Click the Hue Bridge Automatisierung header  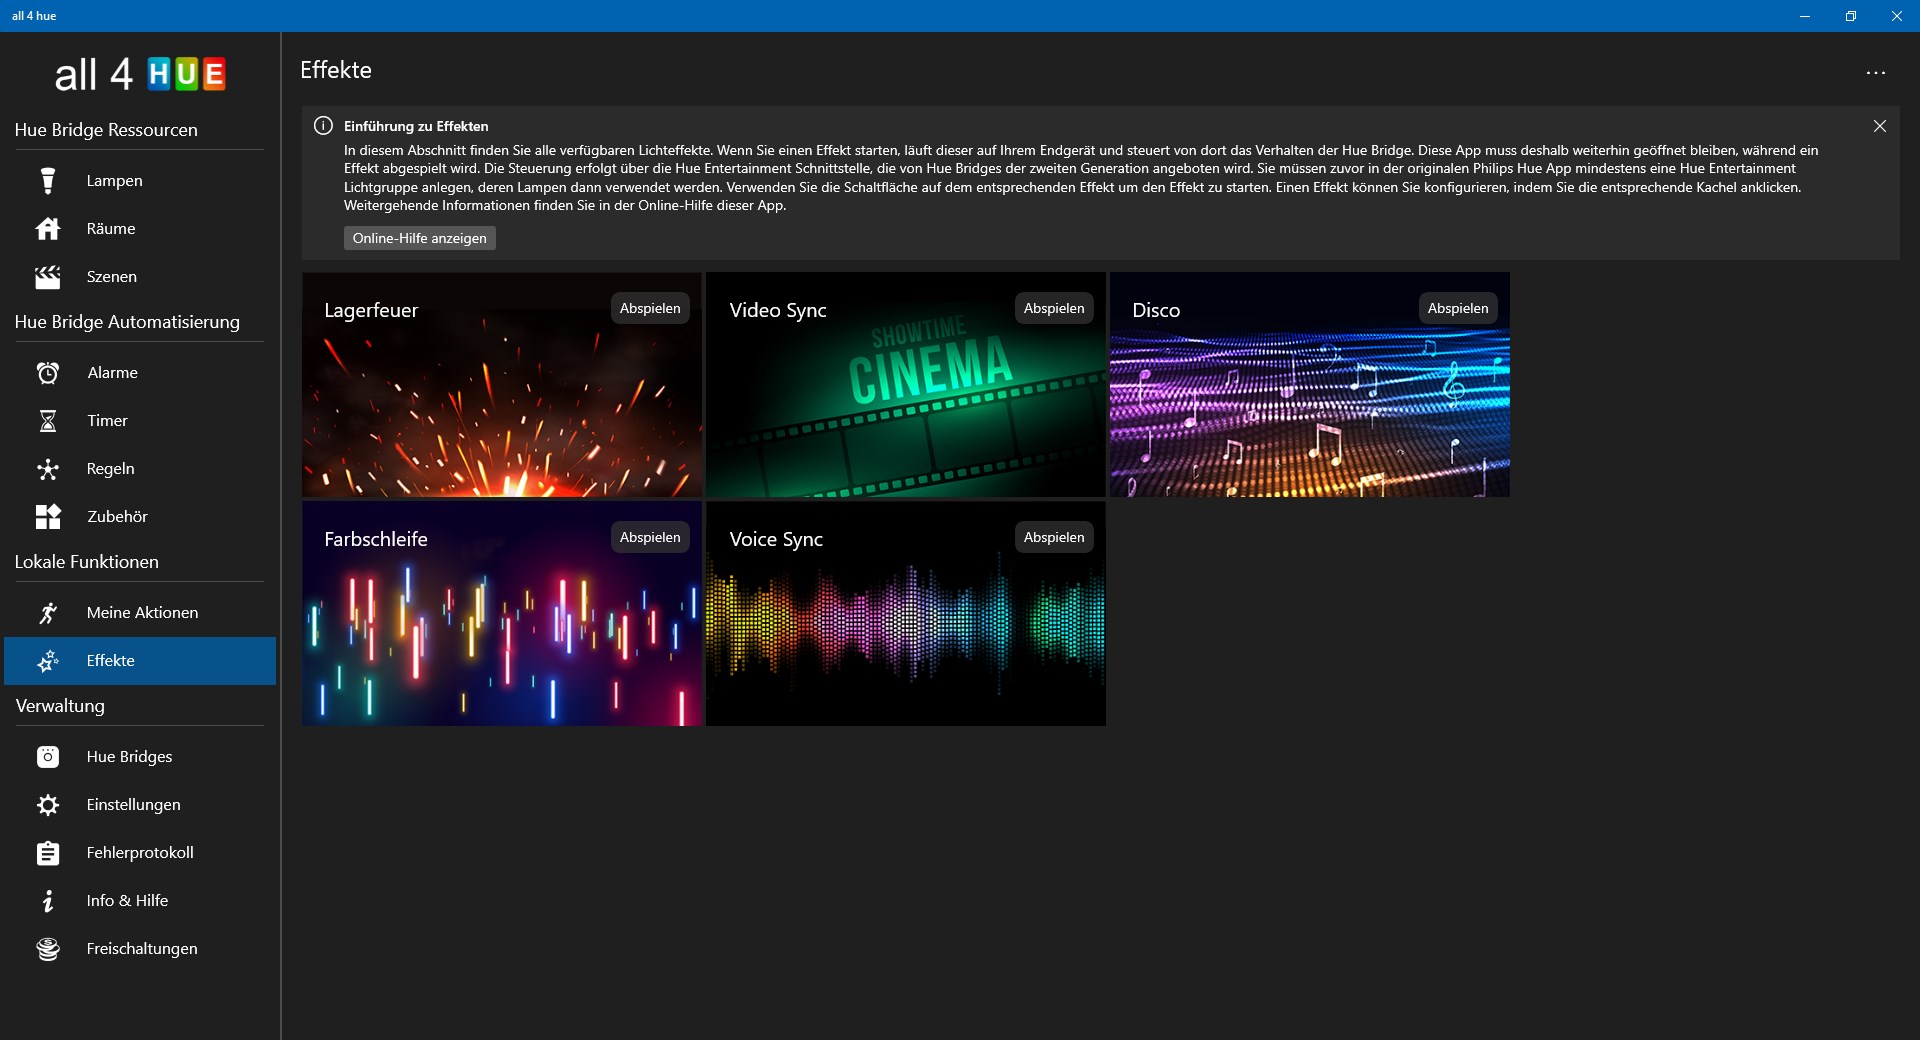click(127, 322)
